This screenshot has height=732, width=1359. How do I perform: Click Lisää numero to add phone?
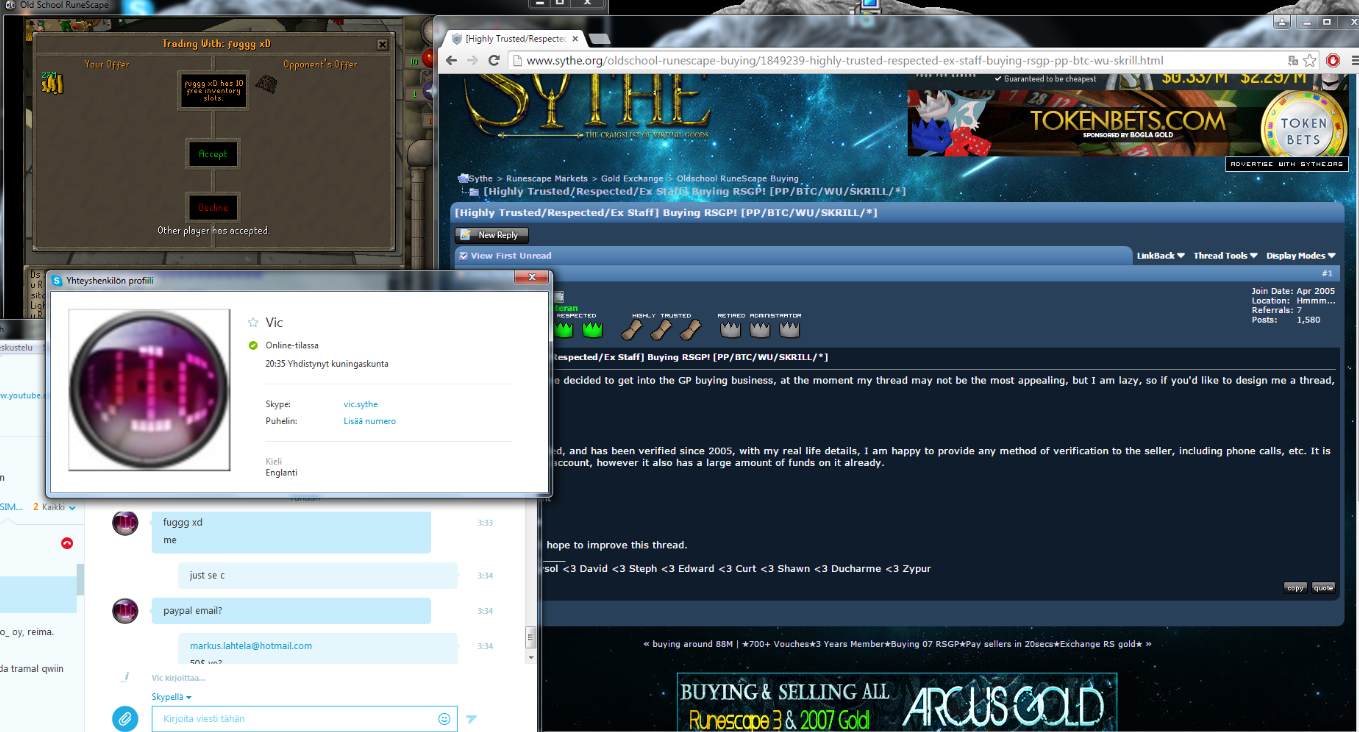369,421
